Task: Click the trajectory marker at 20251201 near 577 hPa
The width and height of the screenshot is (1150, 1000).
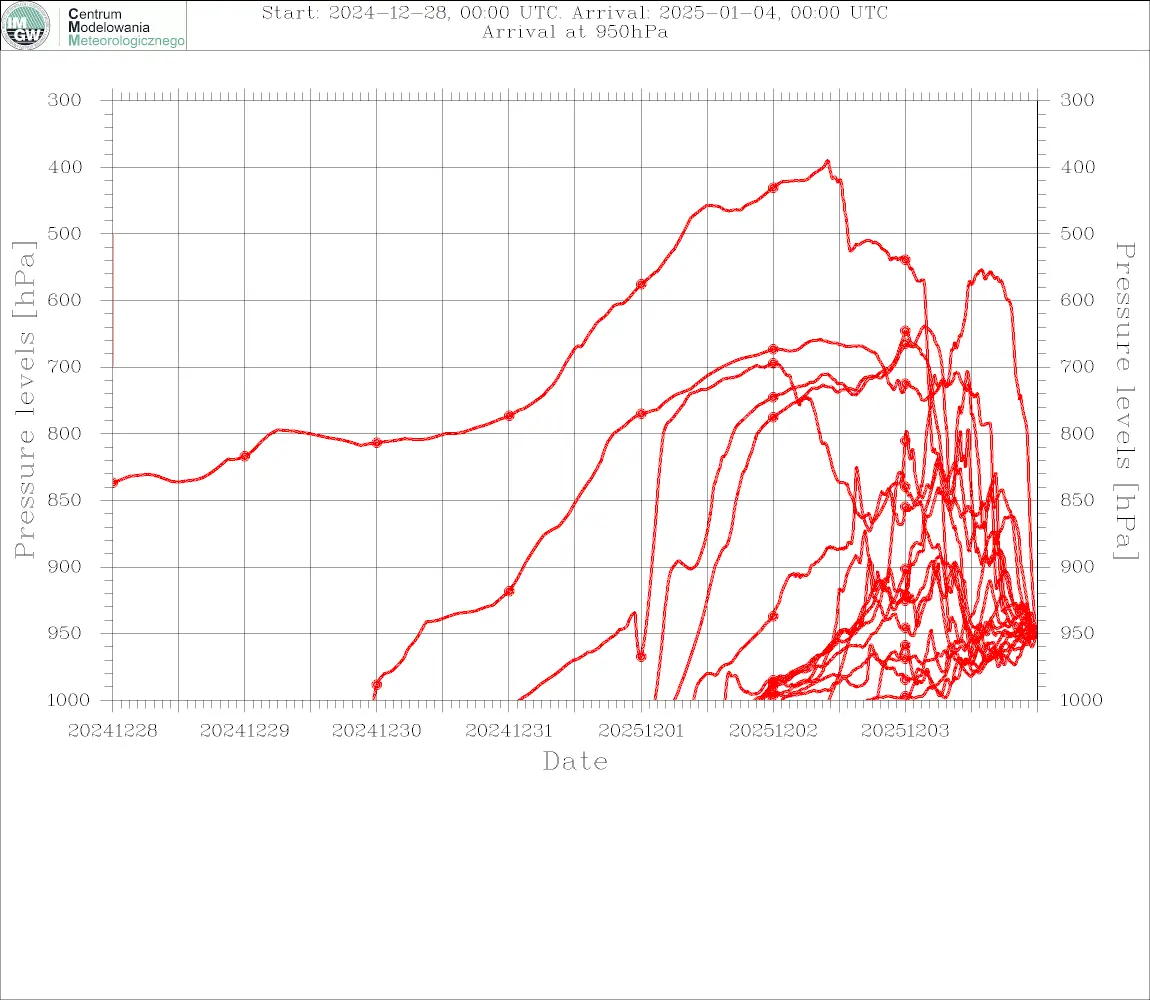Action: pos(641,284)
